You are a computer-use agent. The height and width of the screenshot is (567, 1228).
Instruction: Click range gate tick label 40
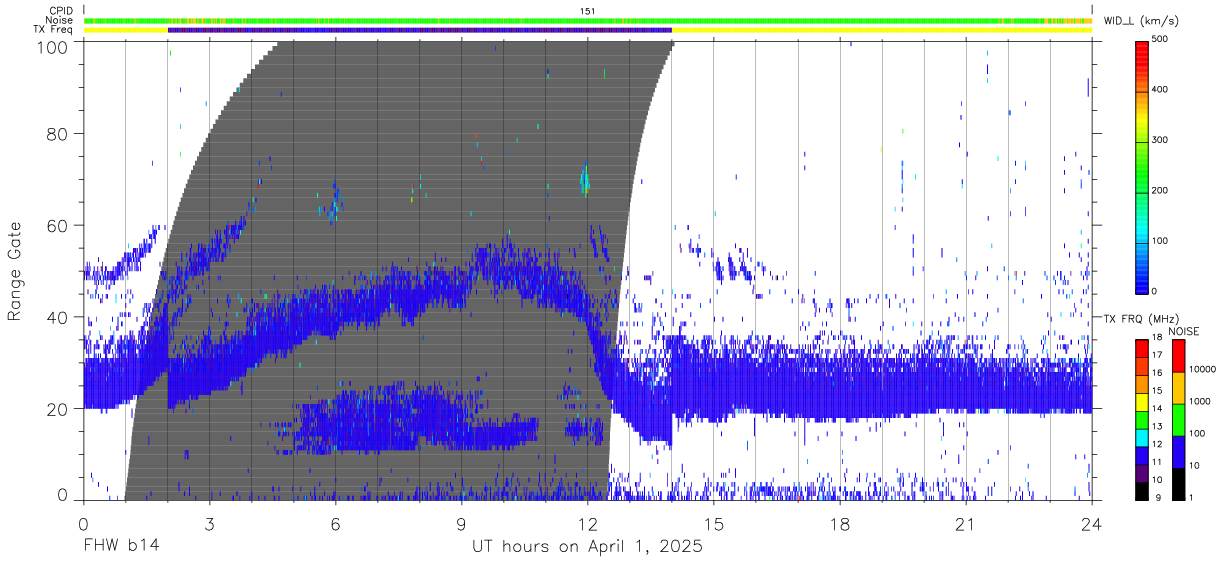[58, 317]
